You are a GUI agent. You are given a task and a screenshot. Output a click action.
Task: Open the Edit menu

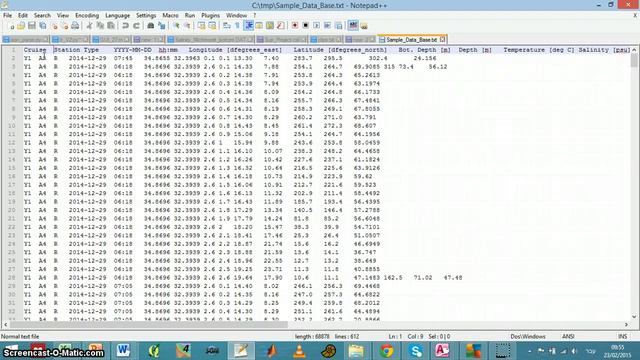22,16
